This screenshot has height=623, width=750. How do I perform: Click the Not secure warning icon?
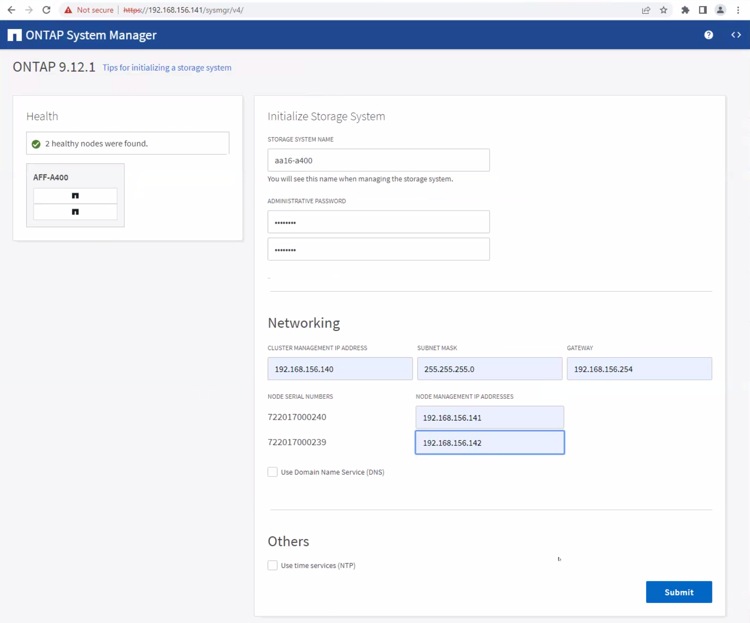pos(68,10)
